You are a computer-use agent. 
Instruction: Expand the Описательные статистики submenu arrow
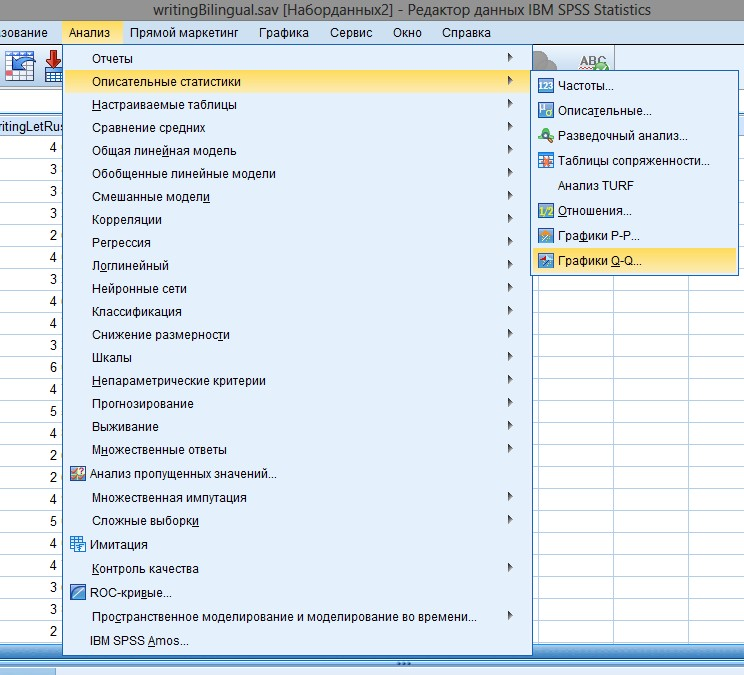[x=510, y=81]
